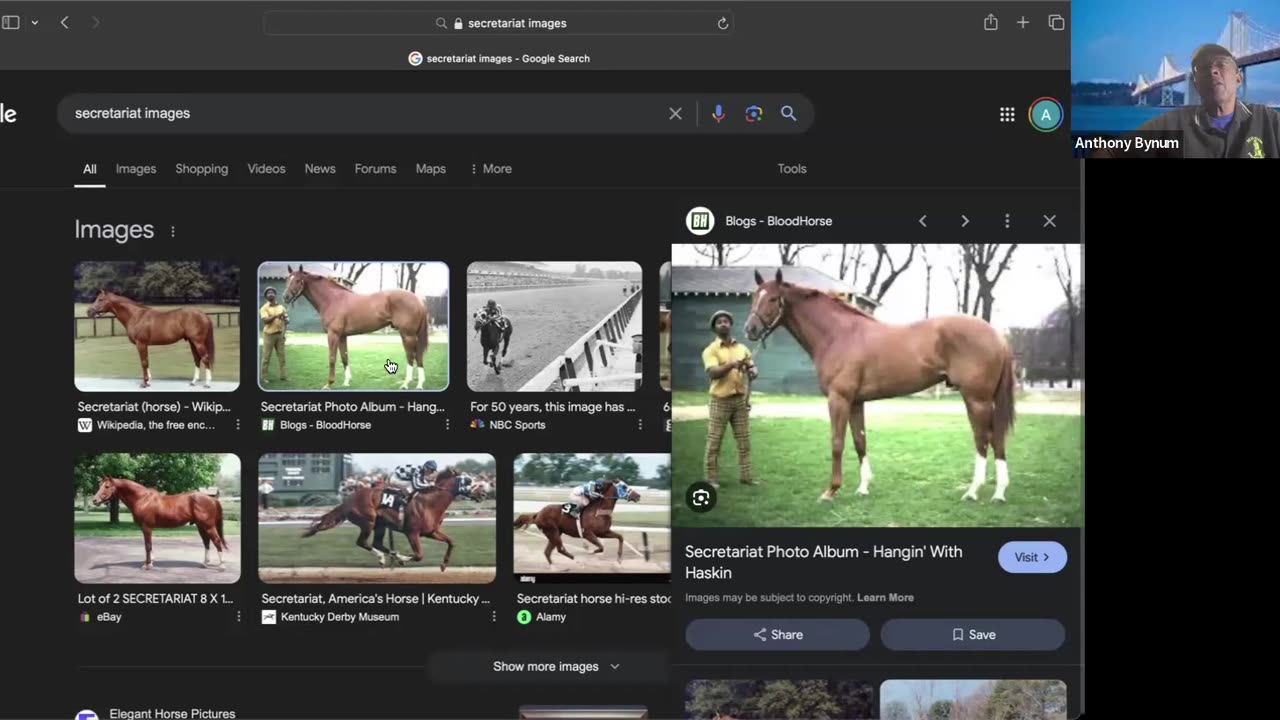Click the voice search microphone icon

(718, 114)
